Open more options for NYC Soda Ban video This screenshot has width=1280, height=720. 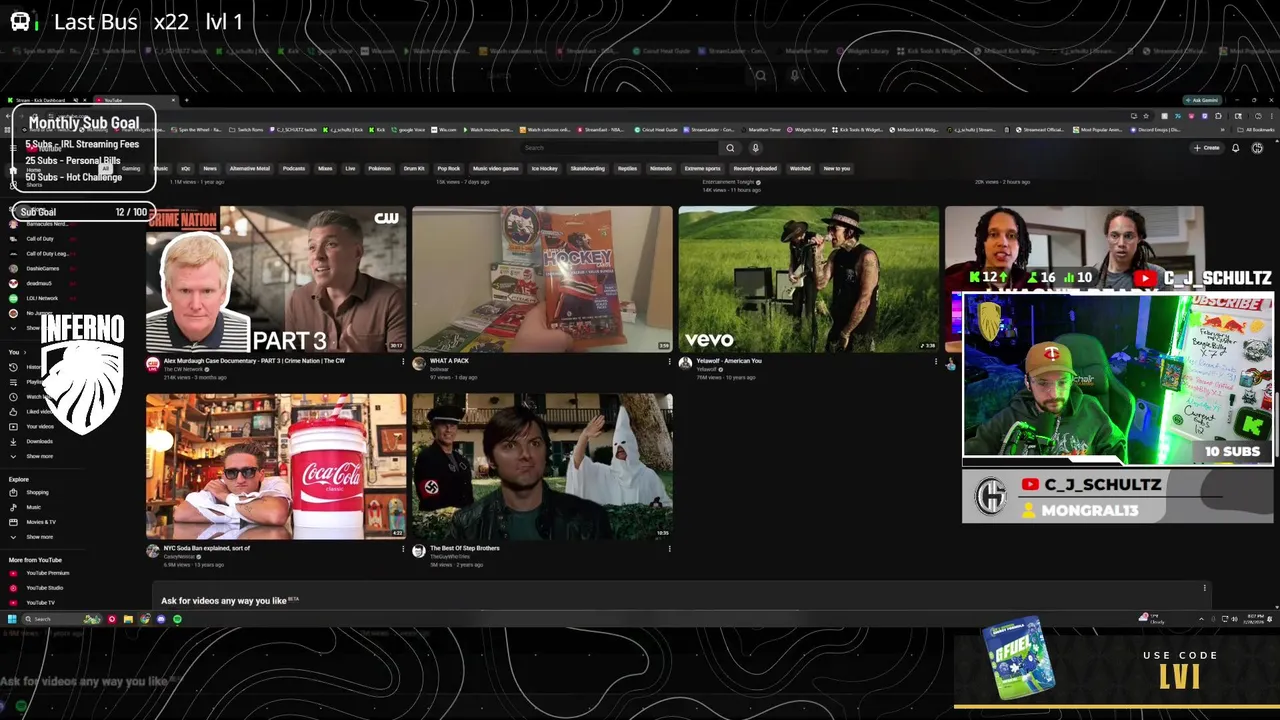pos(403,548)
